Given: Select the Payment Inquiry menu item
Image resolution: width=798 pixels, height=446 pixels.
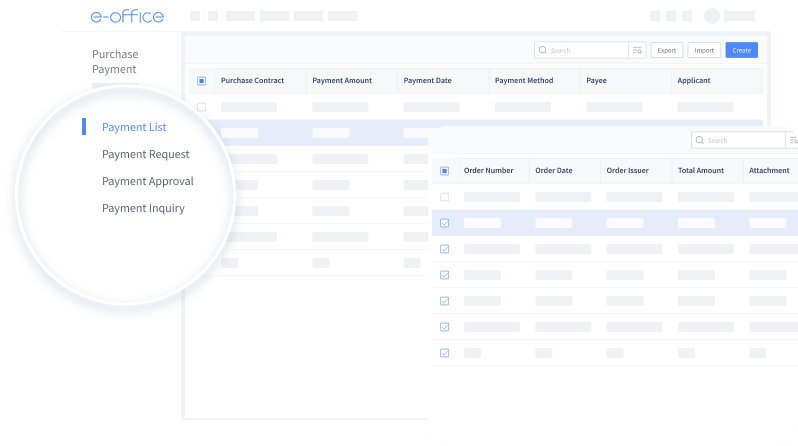Looking at the screenshot, I should [x=143, y=208].
